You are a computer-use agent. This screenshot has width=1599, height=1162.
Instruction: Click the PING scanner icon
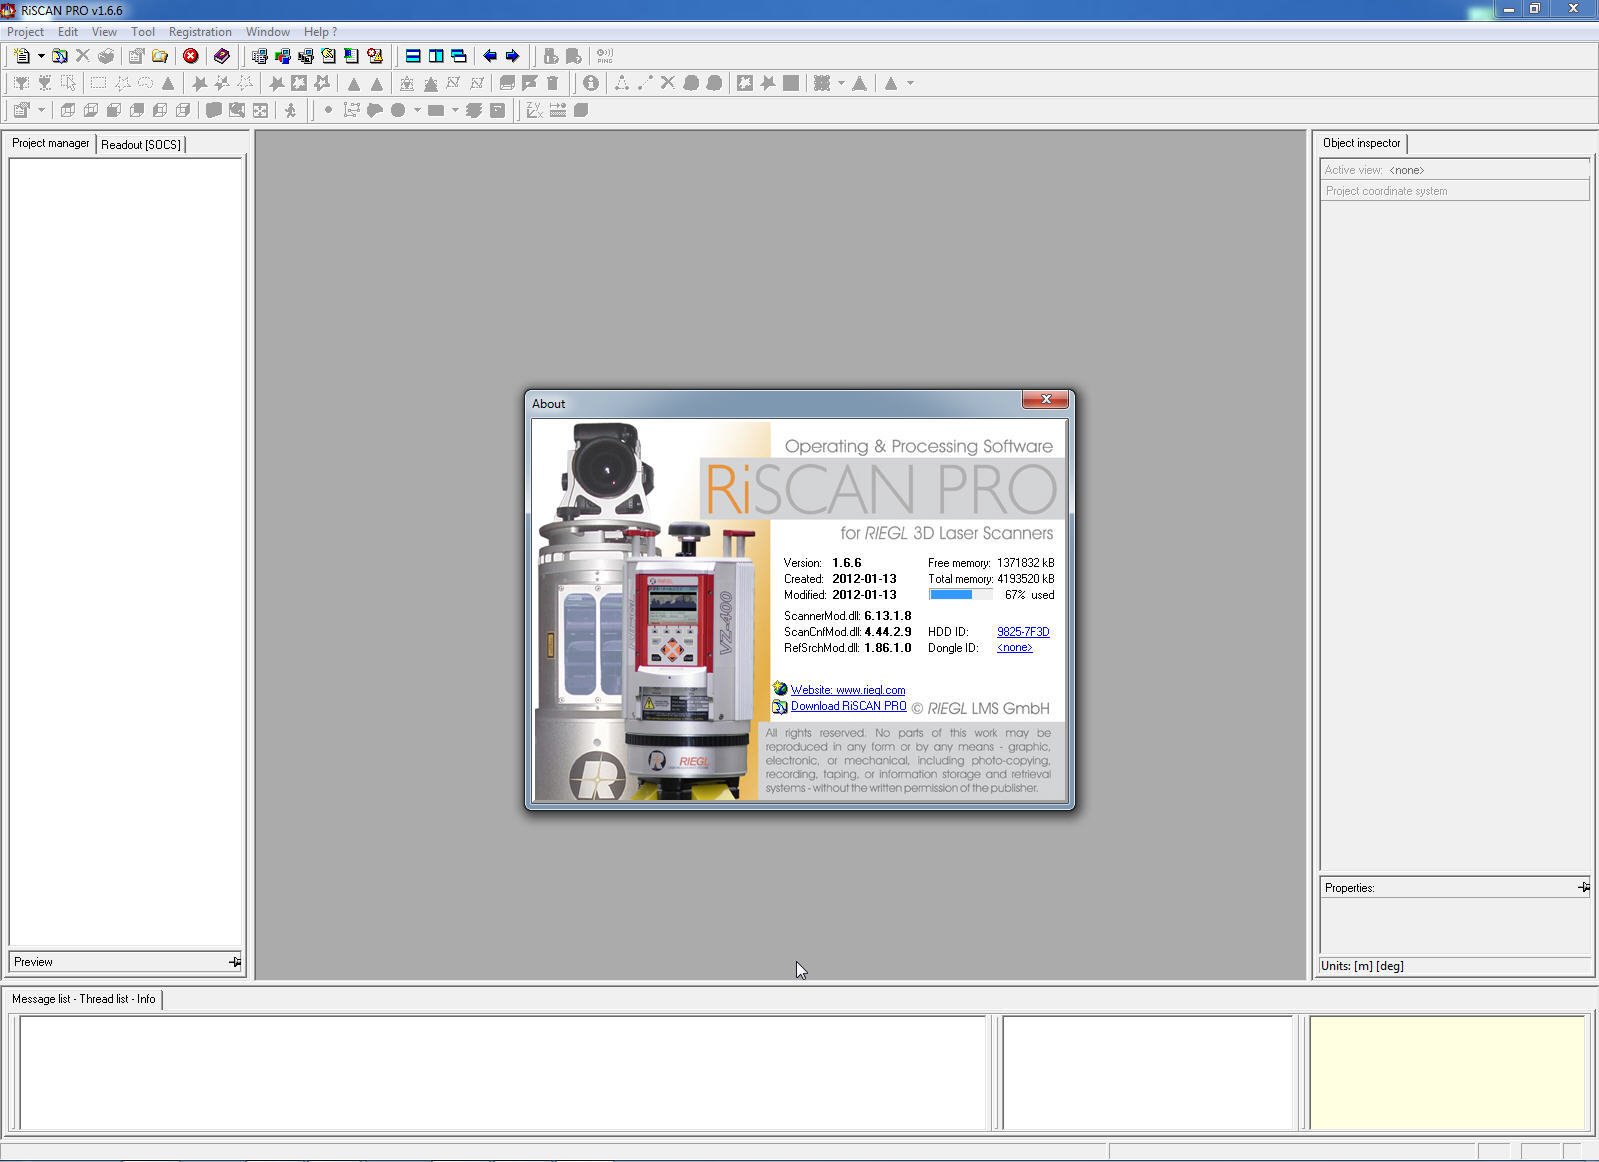pos(605,56)
